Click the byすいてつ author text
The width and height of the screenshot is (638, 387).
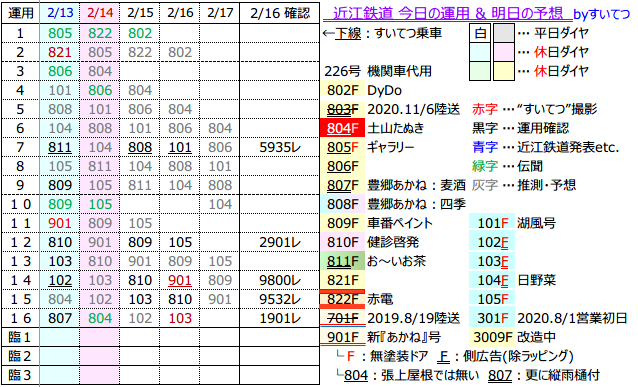point(602,14)
